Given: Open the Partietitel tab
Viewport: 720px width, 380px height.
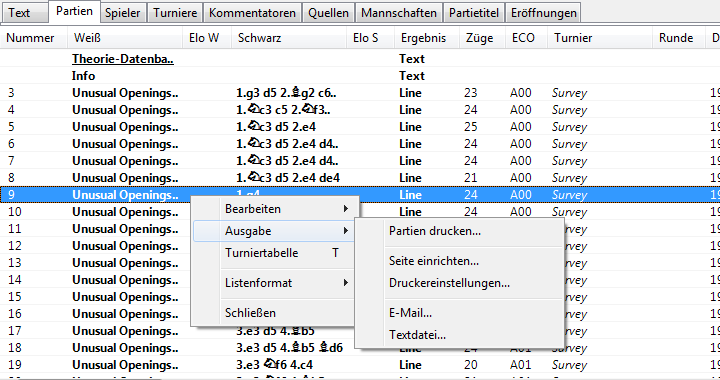Looking at the screenshot, I should (474, 13).
